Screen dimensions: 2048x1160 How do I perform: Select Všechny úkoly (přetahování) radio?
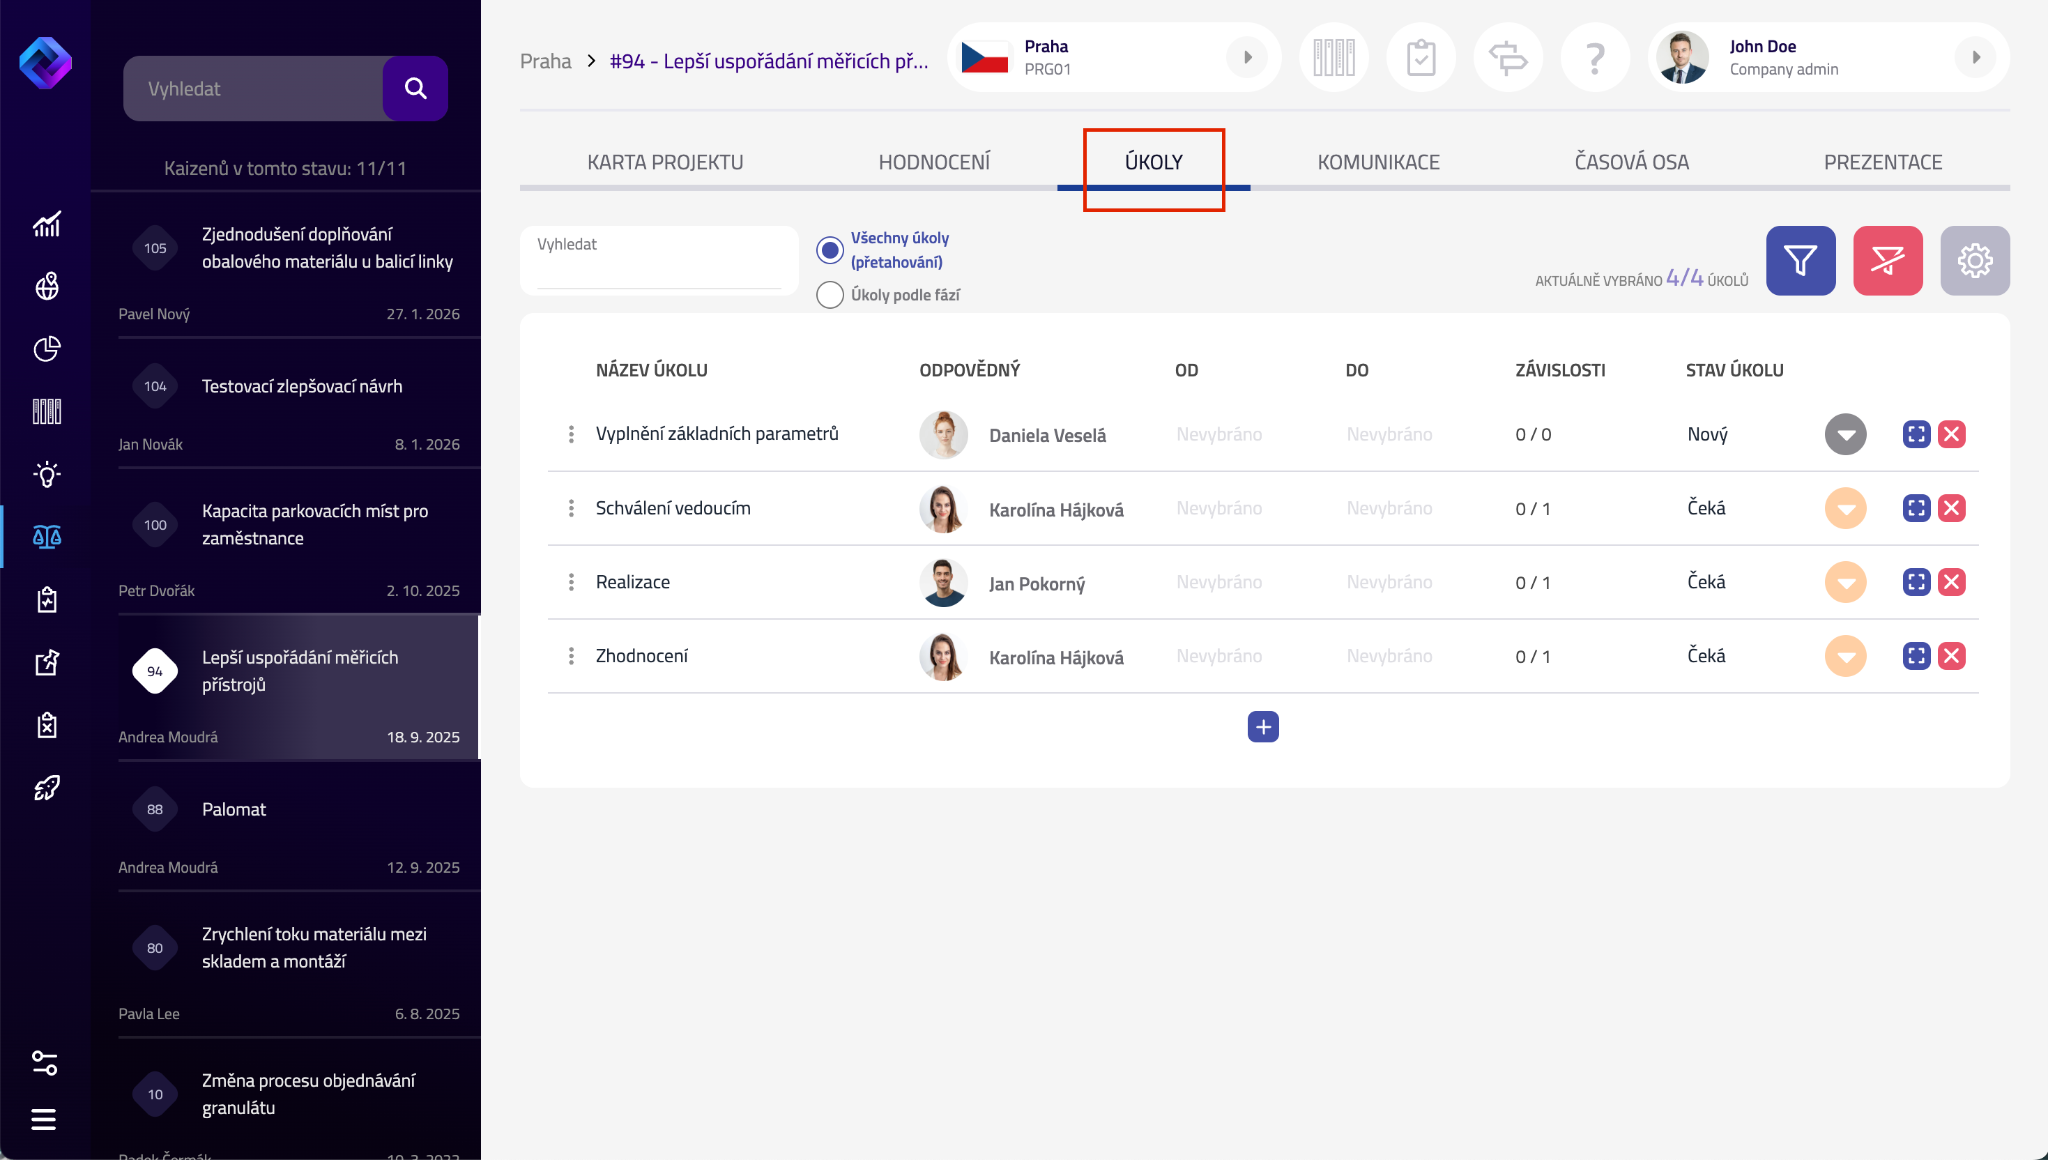click(x=830, y=250)
